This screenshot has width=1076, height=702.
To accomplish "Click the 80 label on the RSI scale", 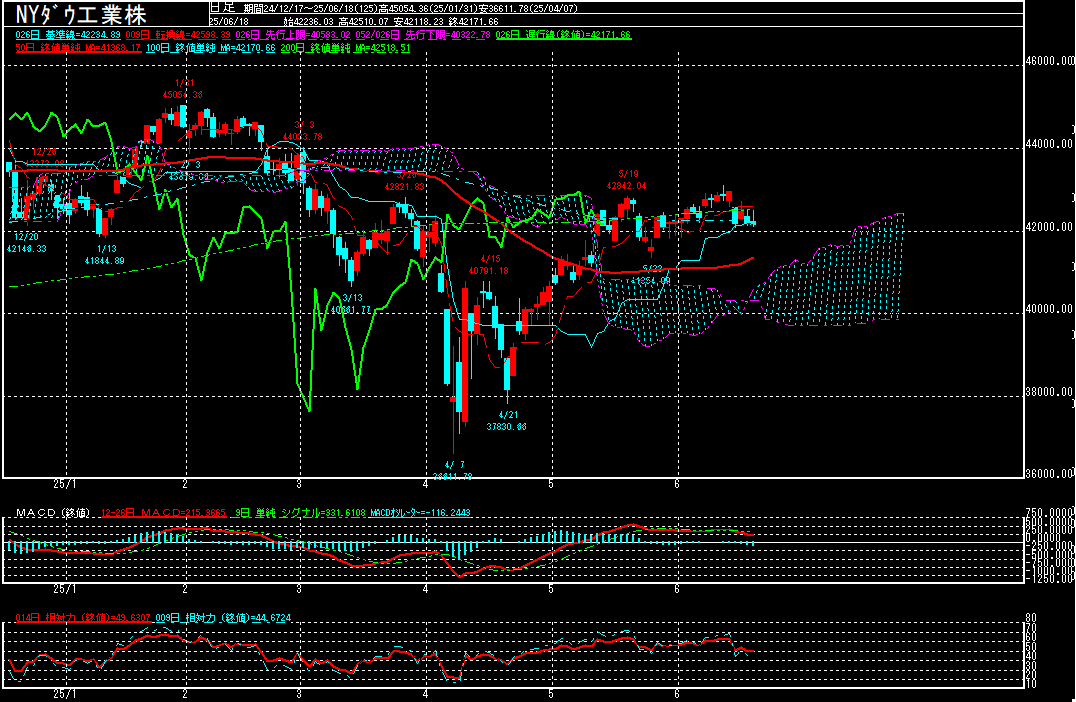I will [1030, 618].
